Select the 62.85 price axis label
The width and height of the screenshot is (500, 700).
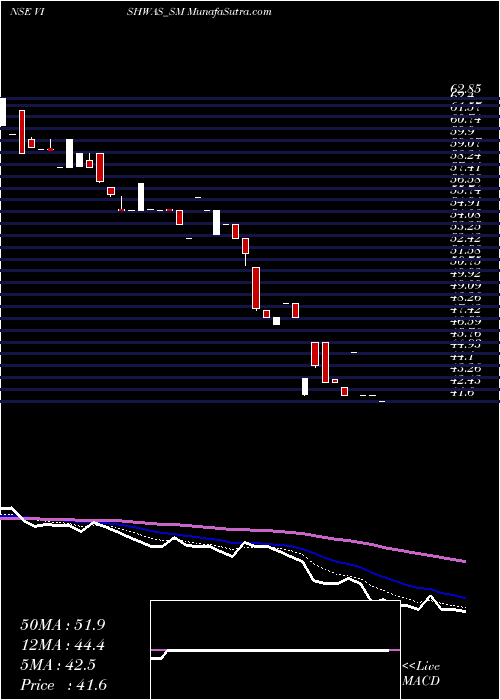coord(465,89)
